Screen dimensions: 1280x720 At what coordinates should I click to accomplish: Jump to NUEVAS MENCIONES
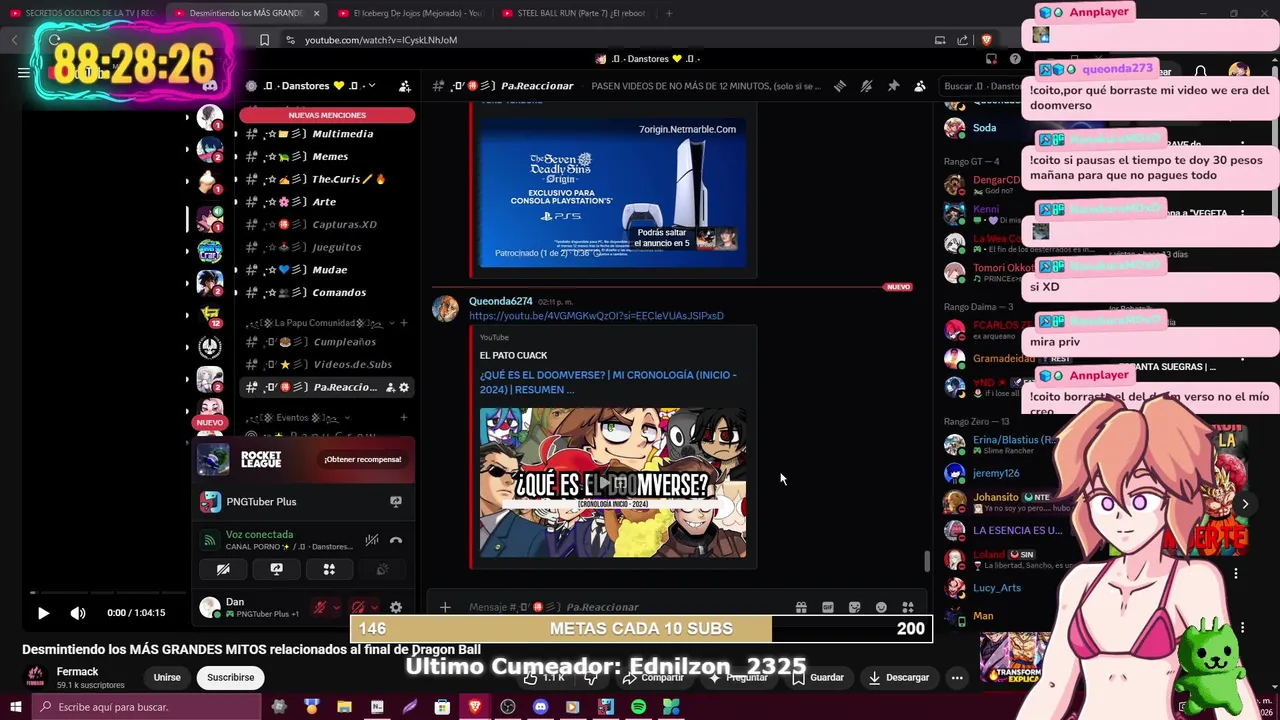pyautogui.click(x=327, y=115)
